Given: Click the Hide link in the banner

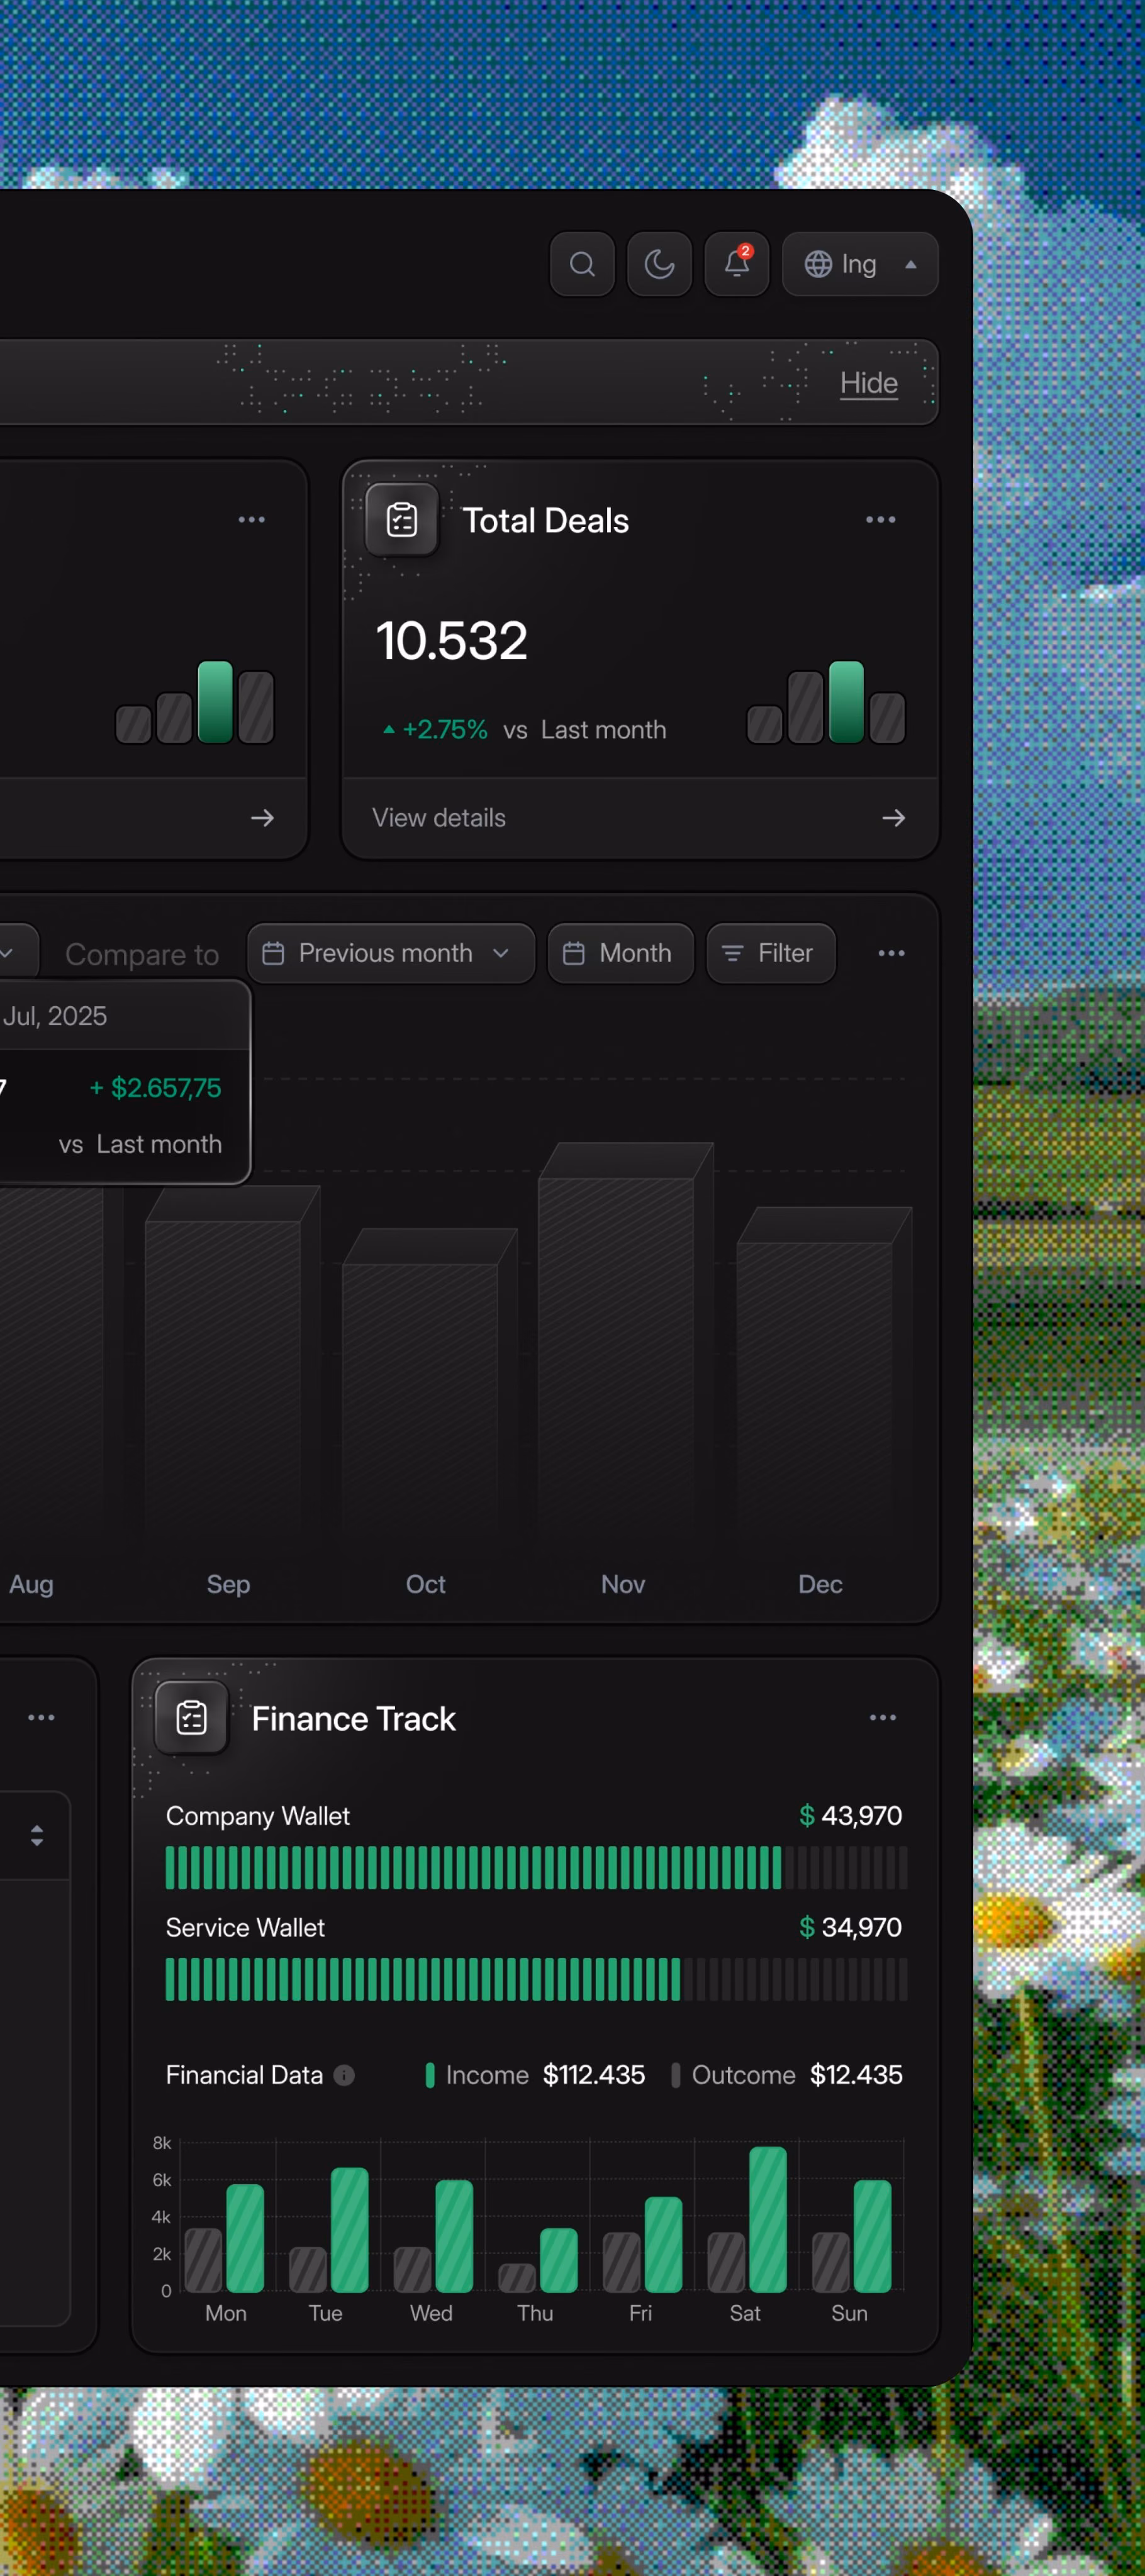Looking at the screenshot, I should coord(868,383).
